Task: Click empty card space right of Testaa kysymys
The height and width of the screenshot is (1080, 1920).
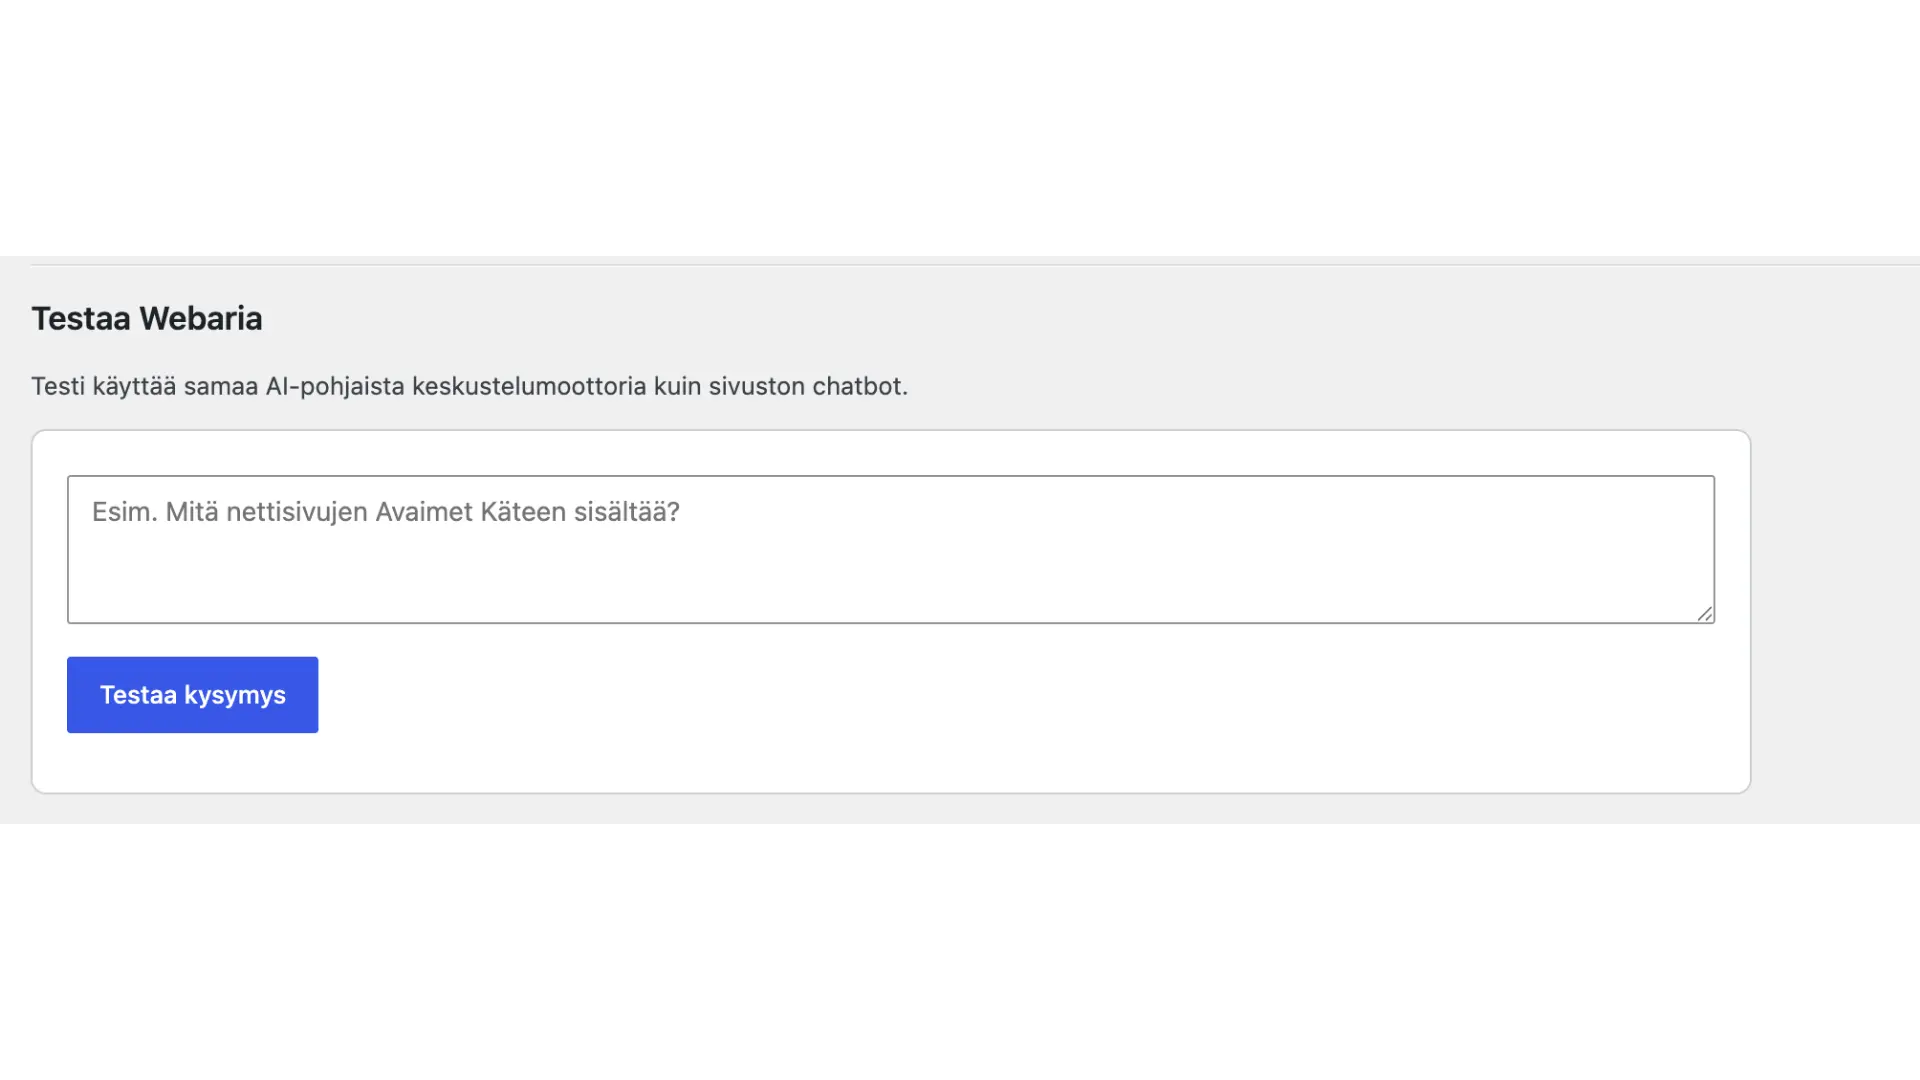Action: 1030,695
